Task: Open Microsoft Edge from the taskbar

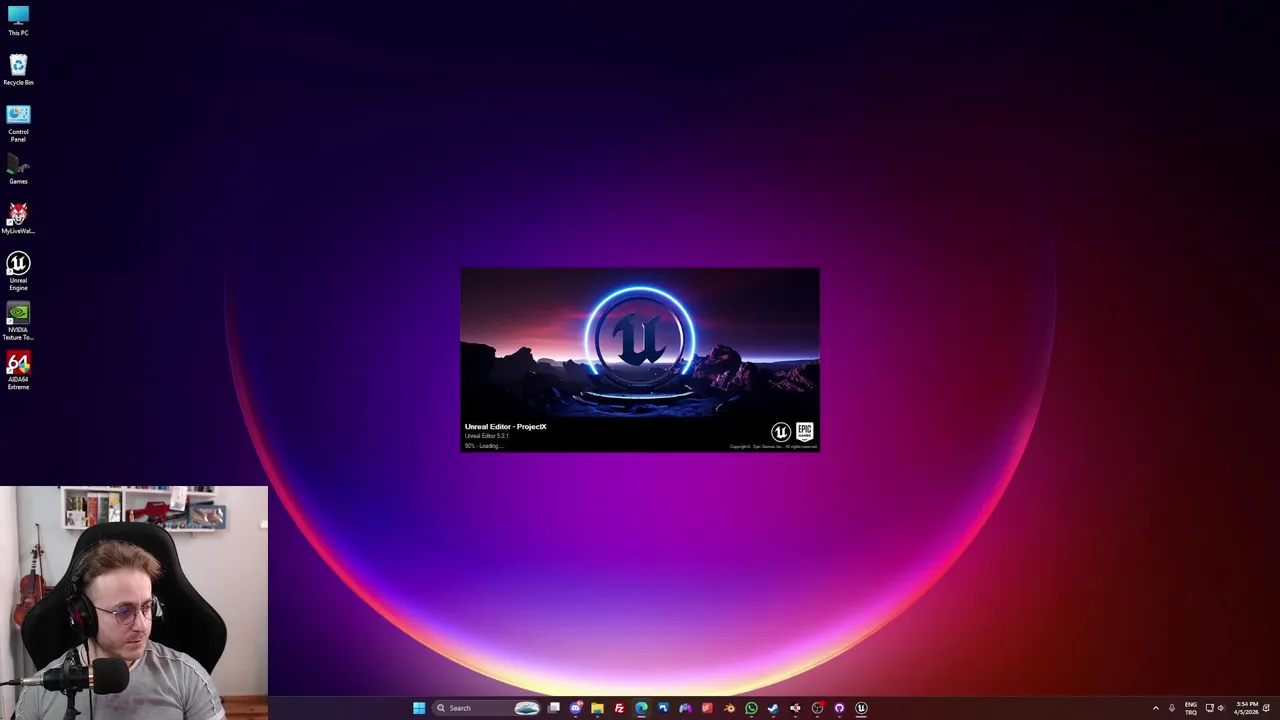Action: 641,708
